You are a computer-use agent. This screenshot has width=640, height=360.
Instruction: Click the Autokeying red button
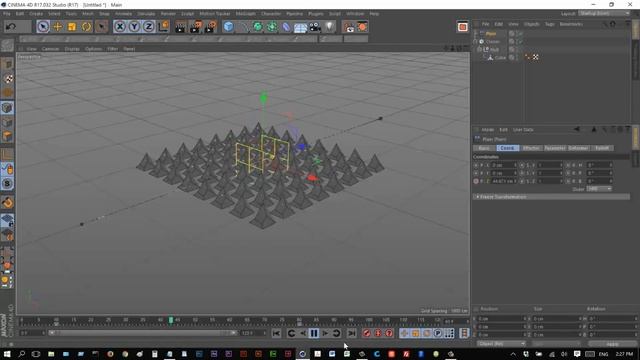(378, 333)
